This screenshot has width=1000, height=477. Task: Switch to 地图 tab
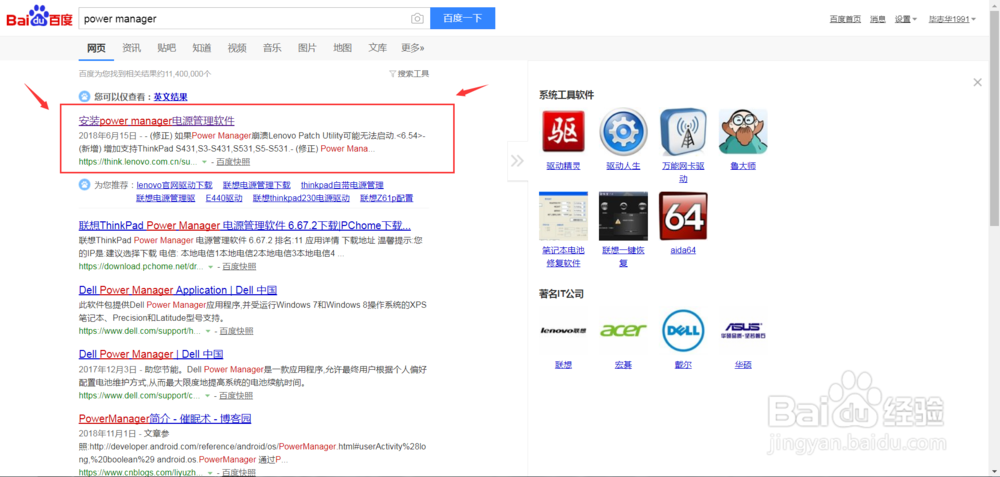[x=342, y=48]
